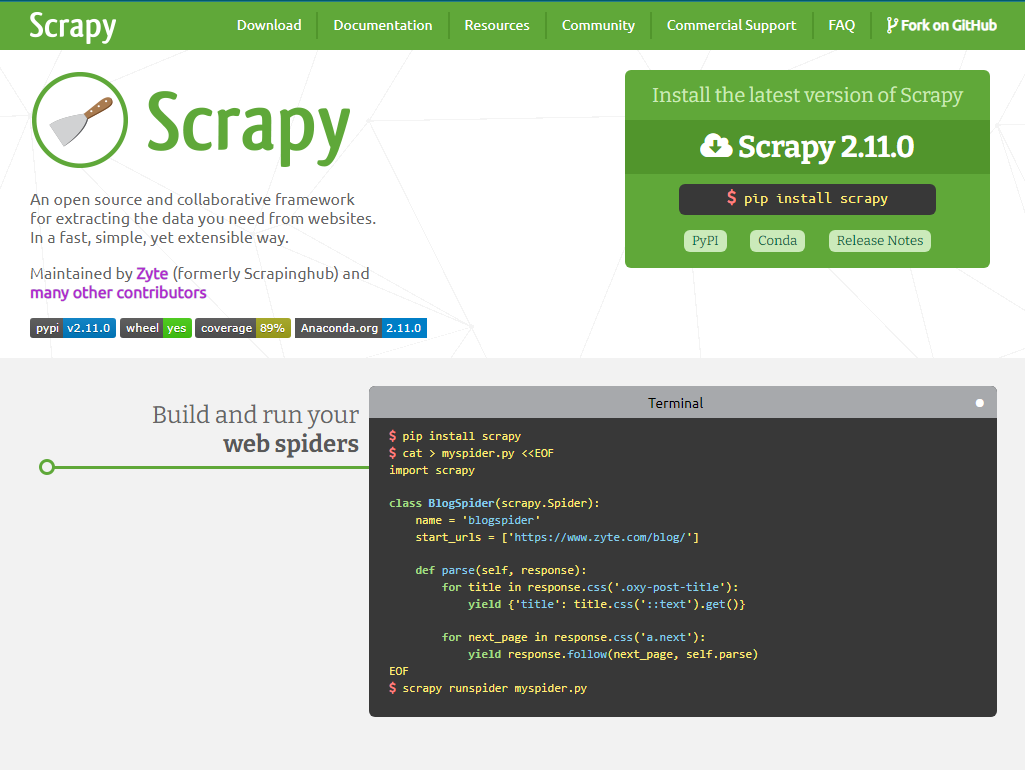Open the coverage 89% badge
Viewport: 1025px width, 770px height.
click(243, 328)
